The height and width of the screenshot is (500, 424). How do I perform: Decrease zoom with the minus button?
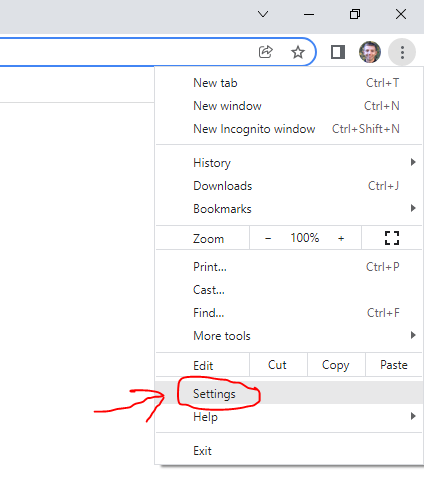coord(268,238)
